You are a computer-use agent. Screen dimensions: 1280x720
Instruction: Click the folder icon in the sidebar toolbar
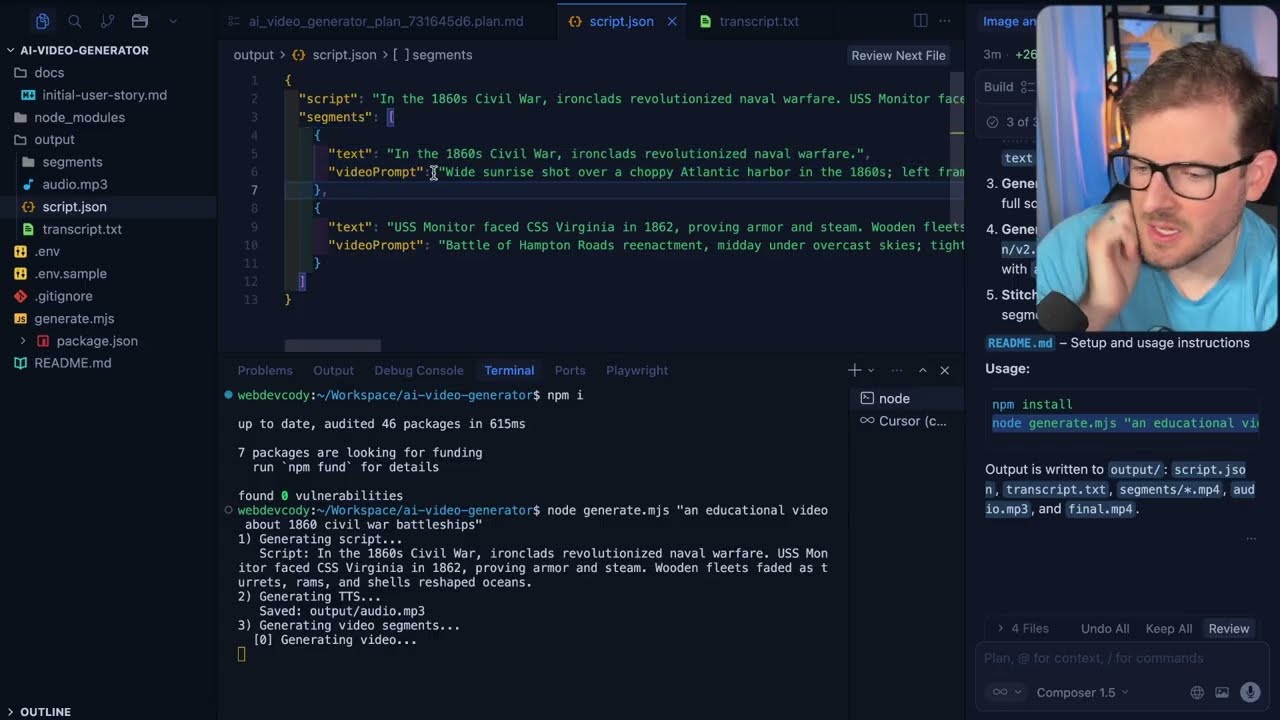[140, 21]
